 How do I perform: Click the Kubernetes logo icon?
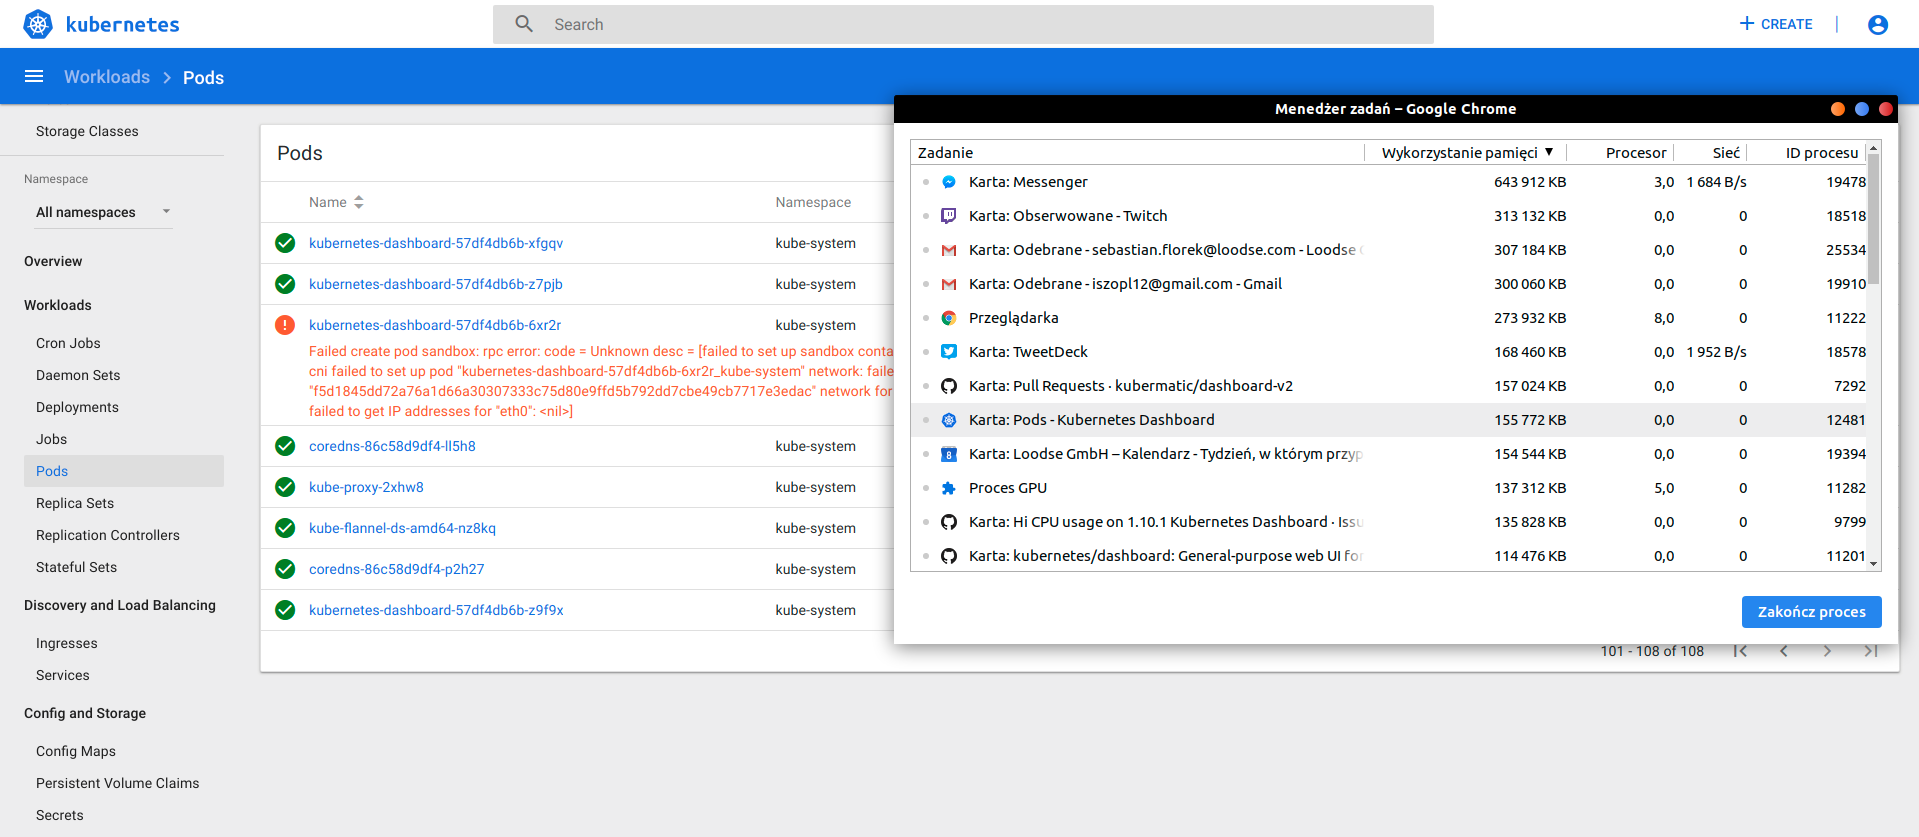[38, 24]
